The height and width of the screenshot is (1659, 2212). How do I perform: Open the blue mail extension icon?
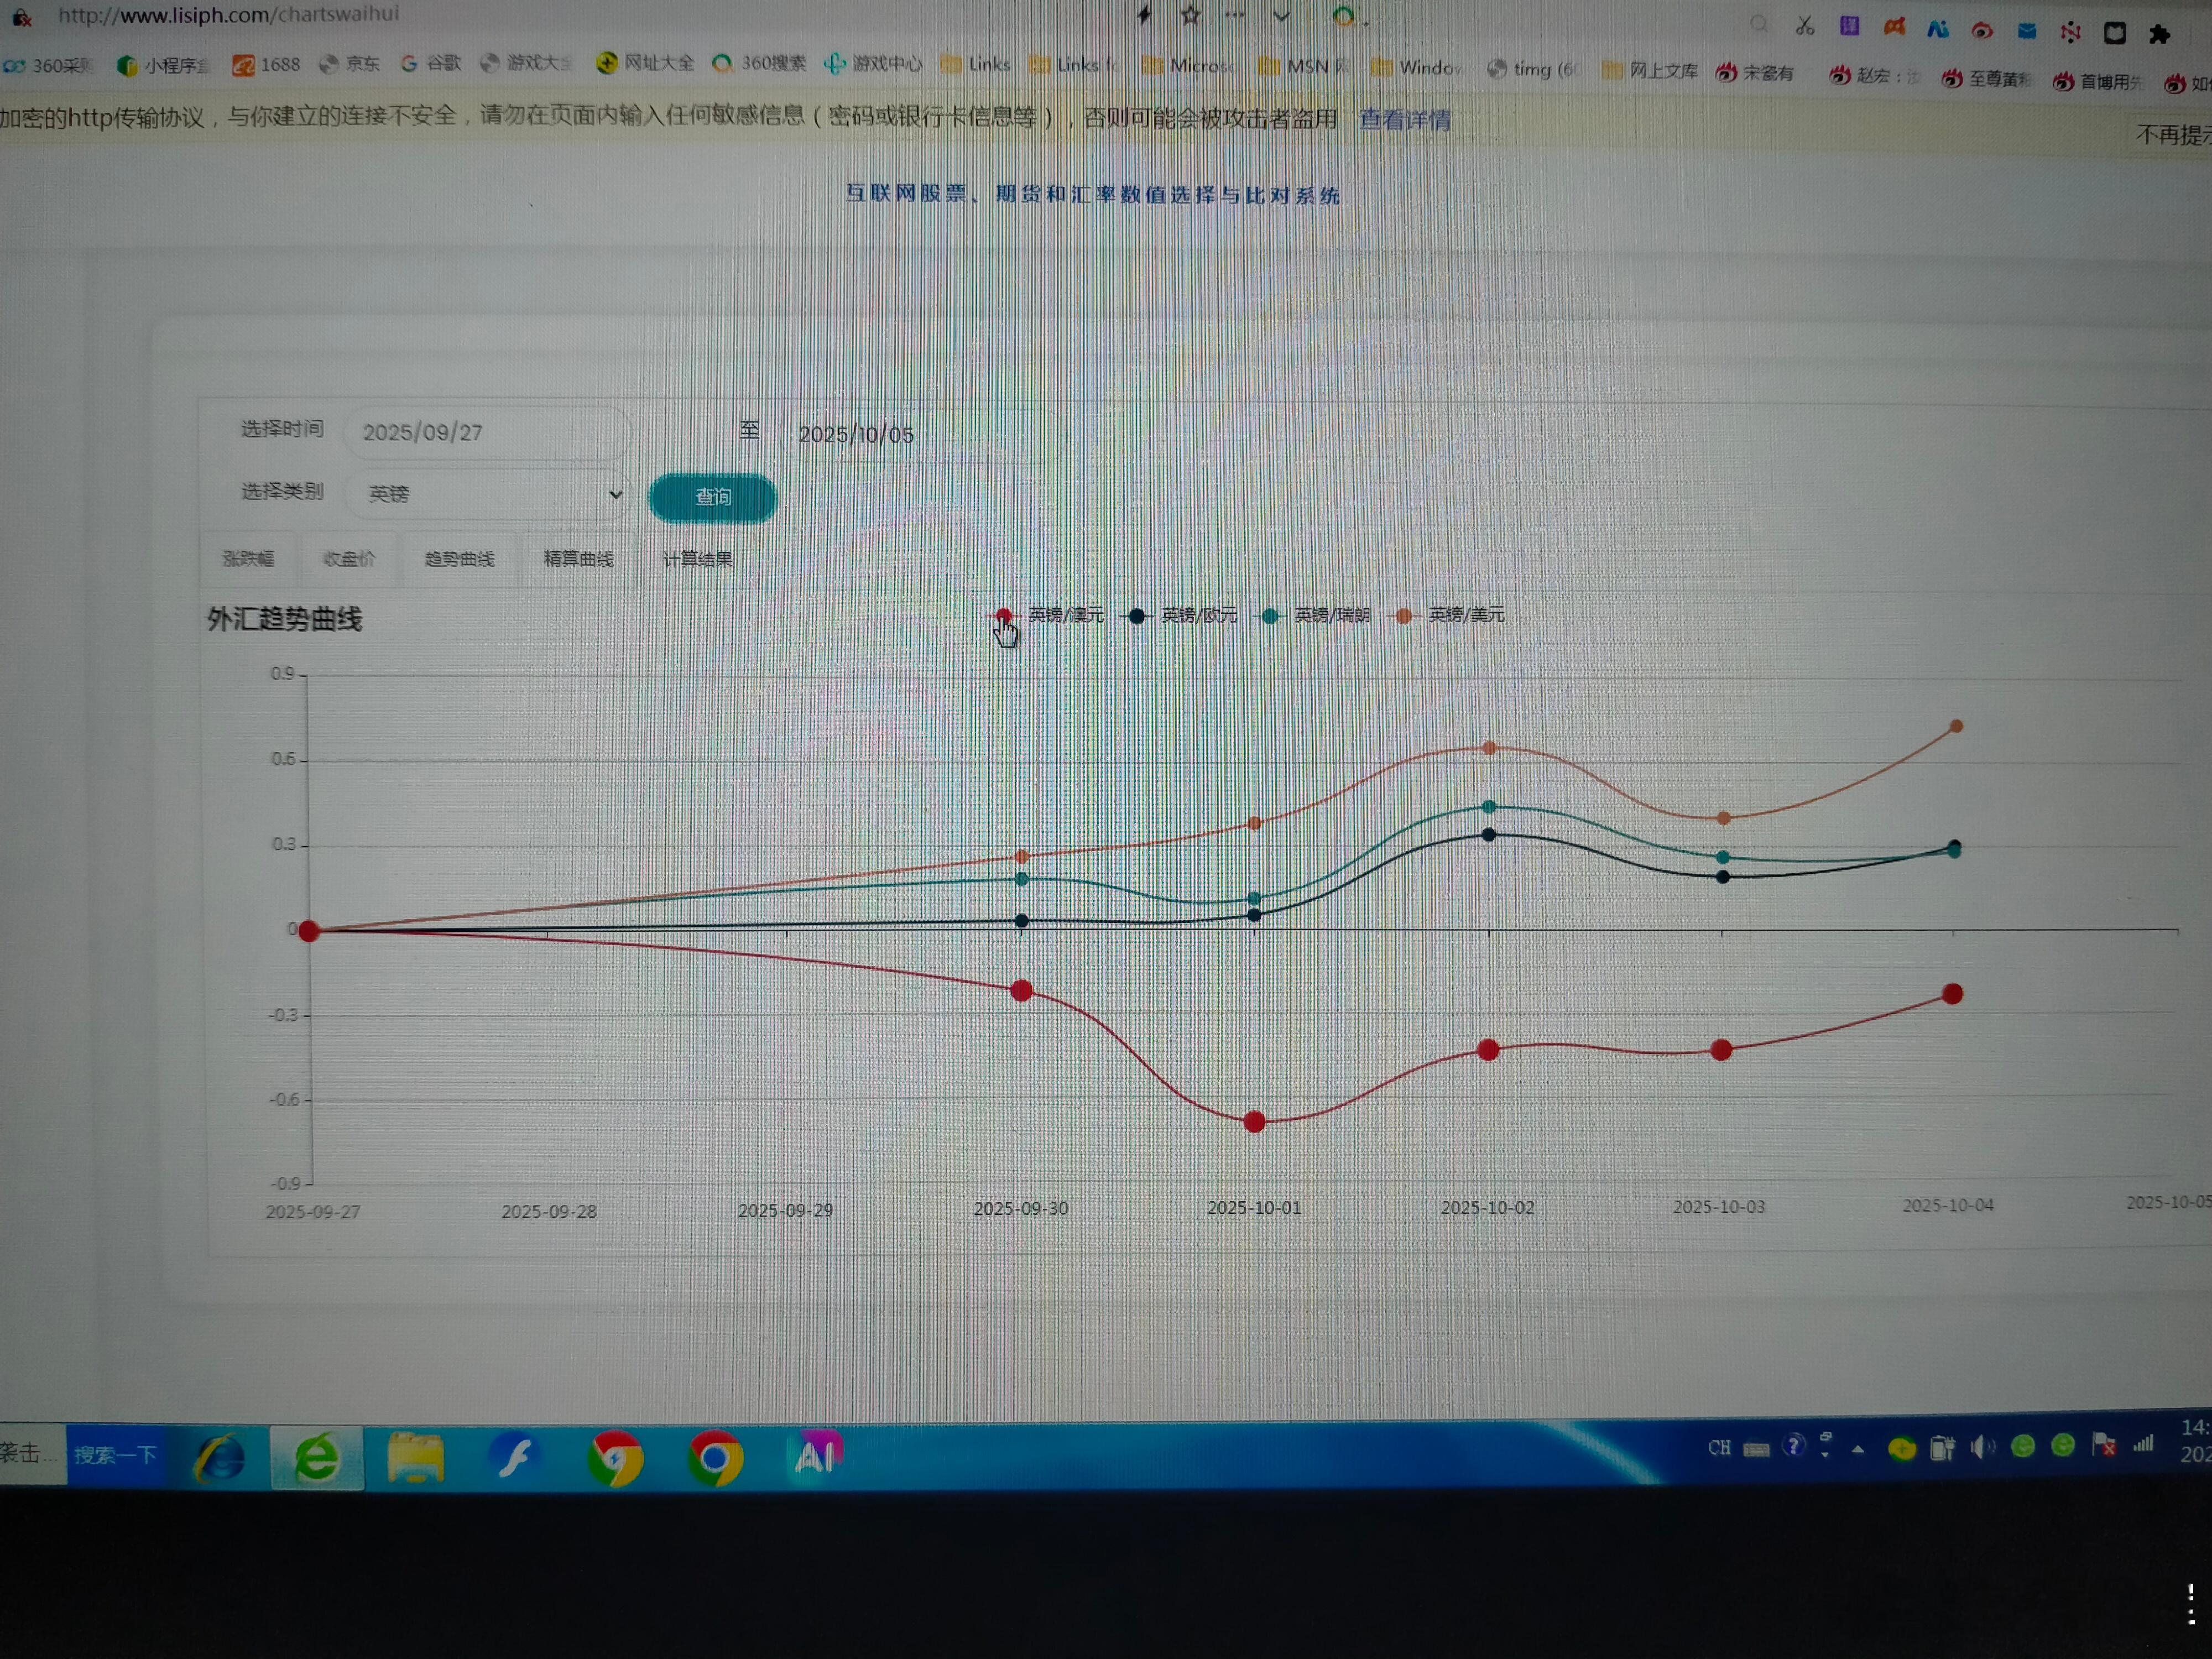pos(2027,31)
